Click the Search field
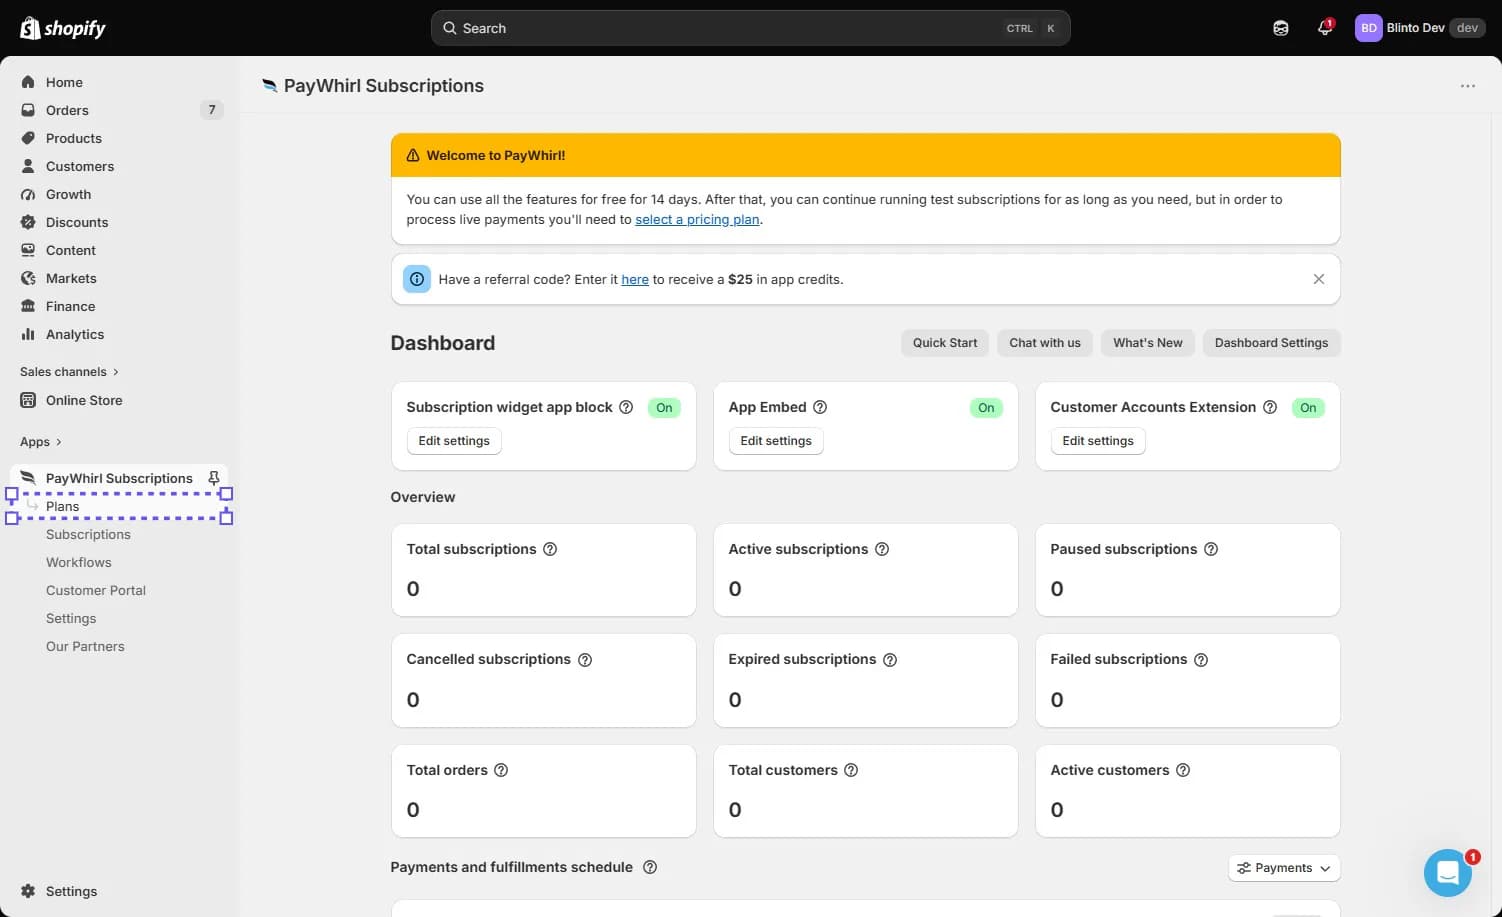 tap(751, 28)
